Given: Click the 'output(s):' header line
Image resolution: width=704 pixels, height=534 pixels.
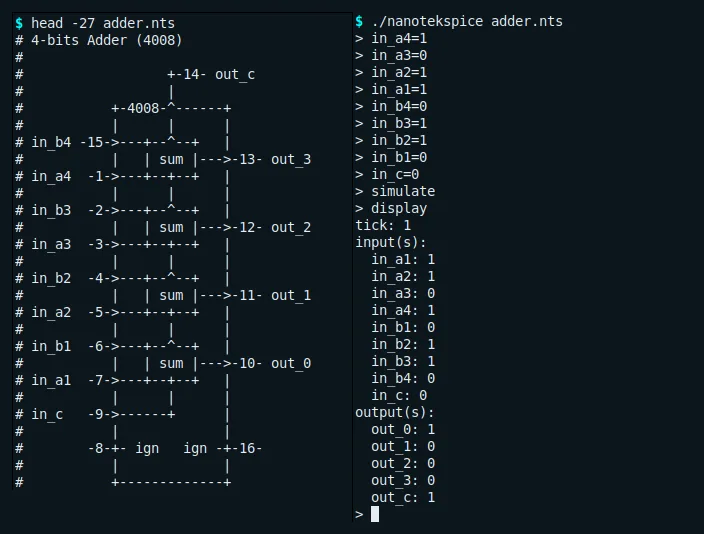Looking at the screenshot, I should [395, 413].
